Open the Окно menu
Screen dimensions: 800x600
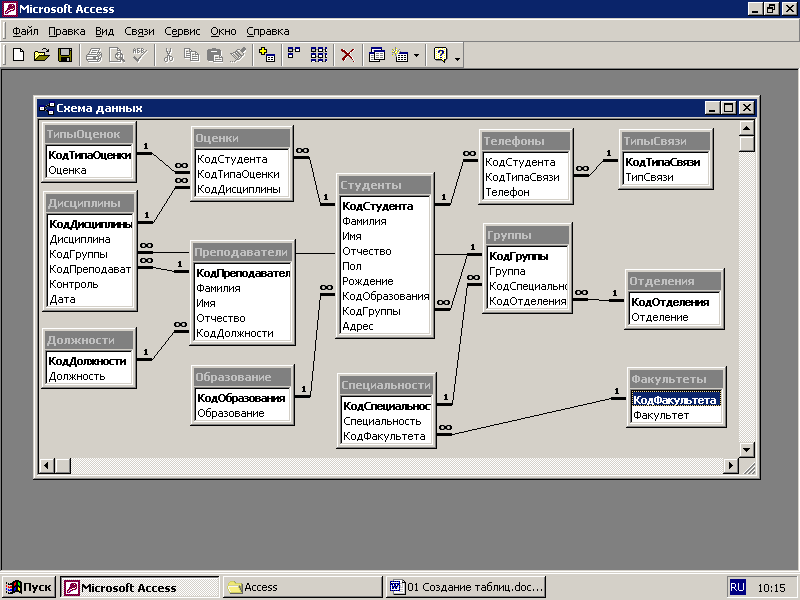223,31
